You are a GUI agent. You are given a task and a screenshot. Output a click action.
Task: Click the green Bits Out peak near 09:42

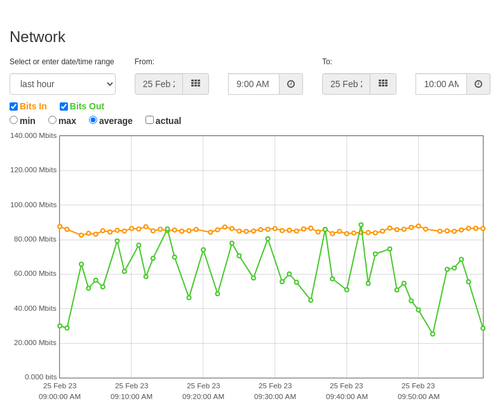[x=361, y=225]
